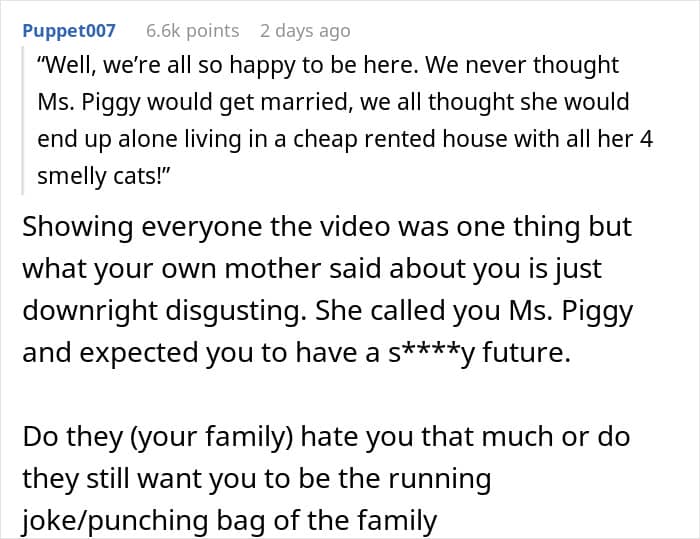Open Puppet007's user profile
Viewport: 700px width, 539px height.
[69, 30]
